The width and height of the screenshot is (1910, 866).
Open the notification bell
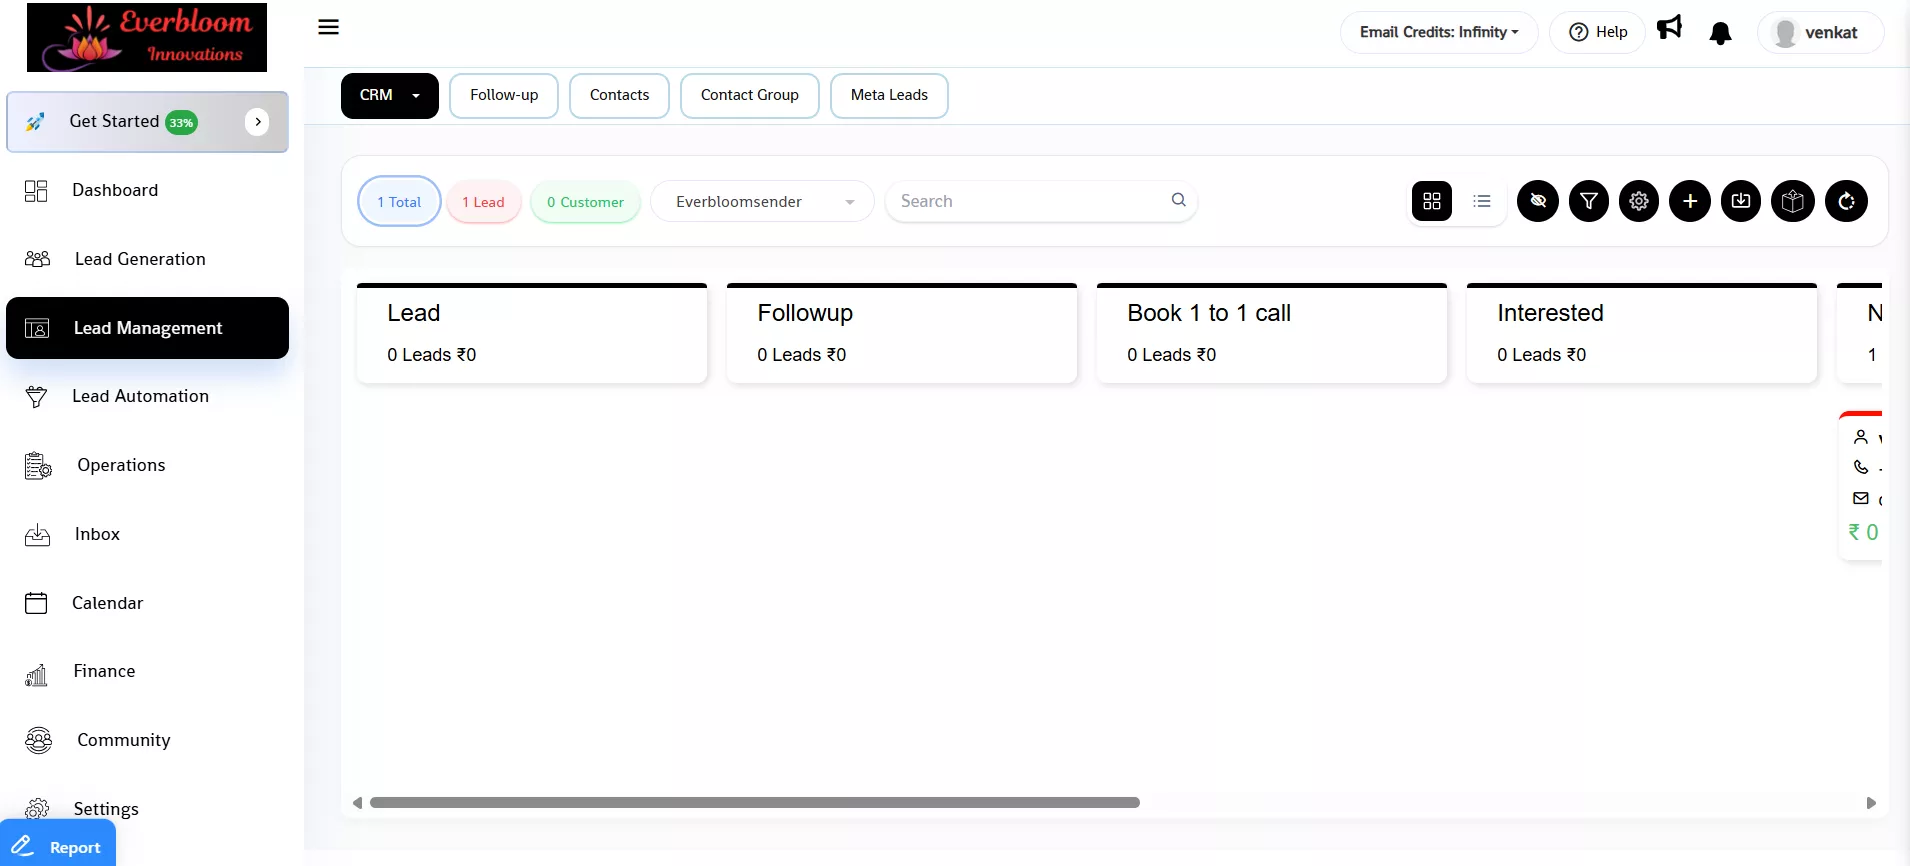coord(1720,34)
